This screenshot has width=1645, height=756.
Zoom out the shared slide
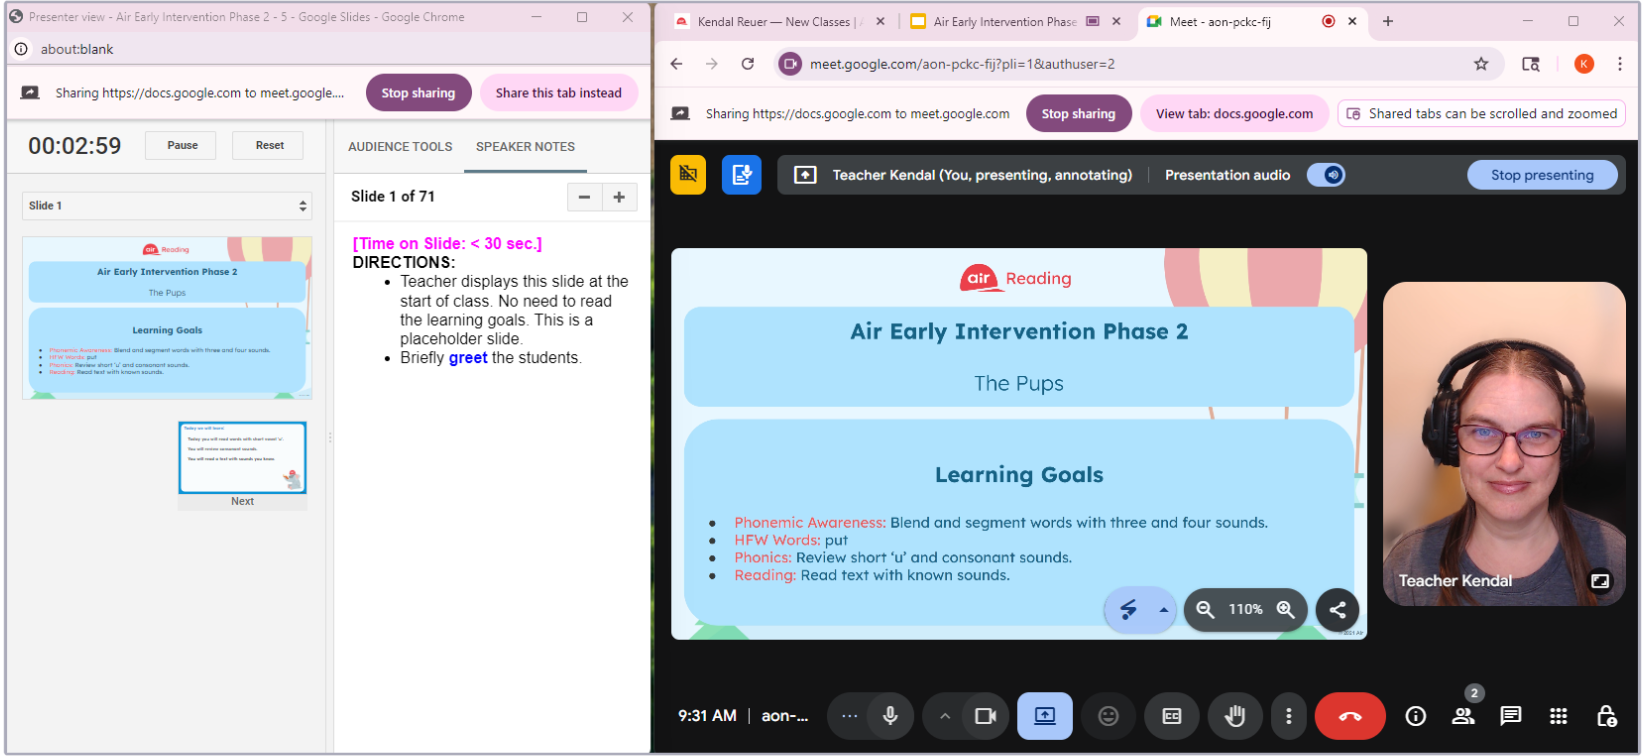(x=1205, y=609)
